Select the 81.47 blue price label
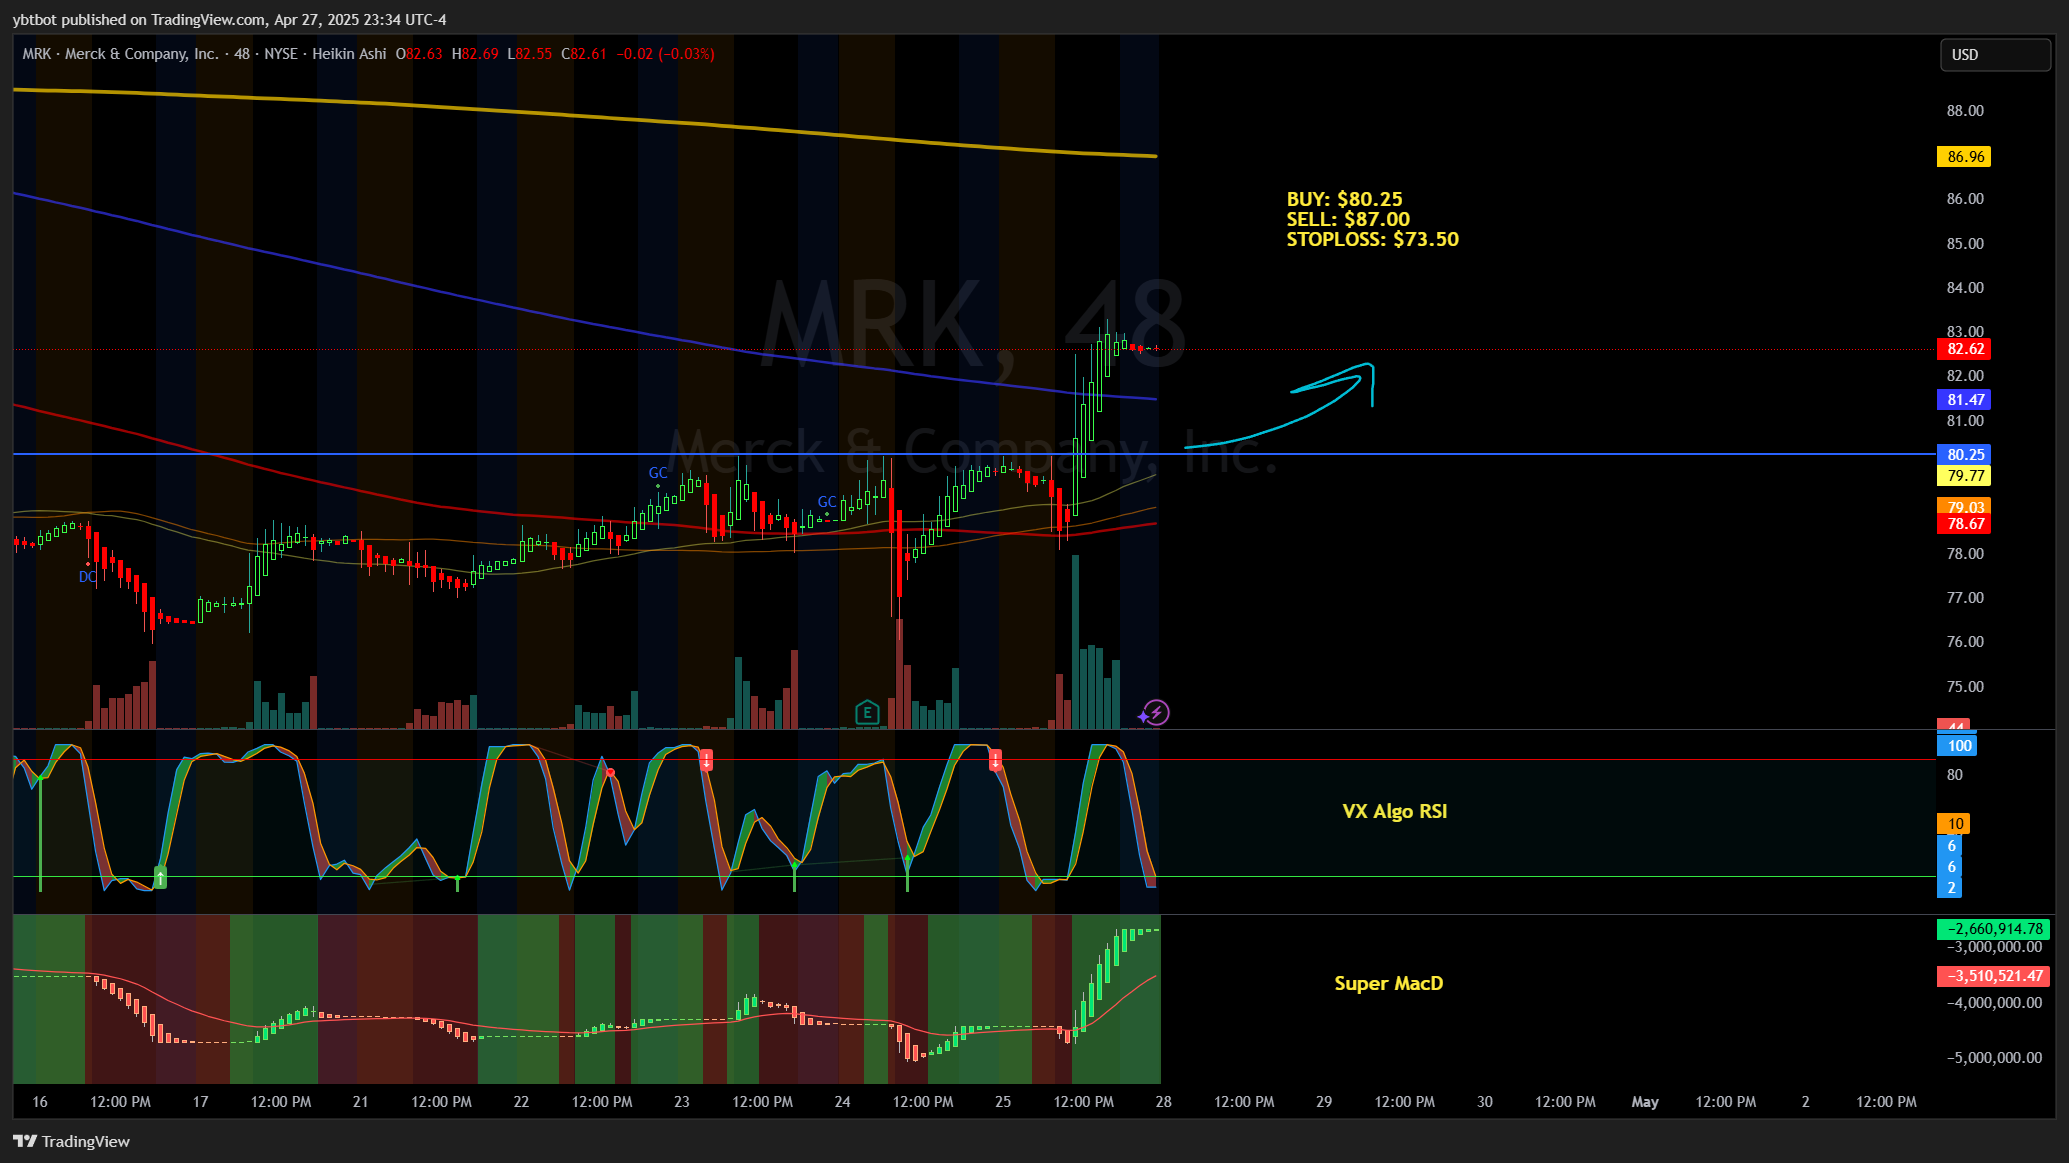 pyautogui.click(x=1964, y=400)
